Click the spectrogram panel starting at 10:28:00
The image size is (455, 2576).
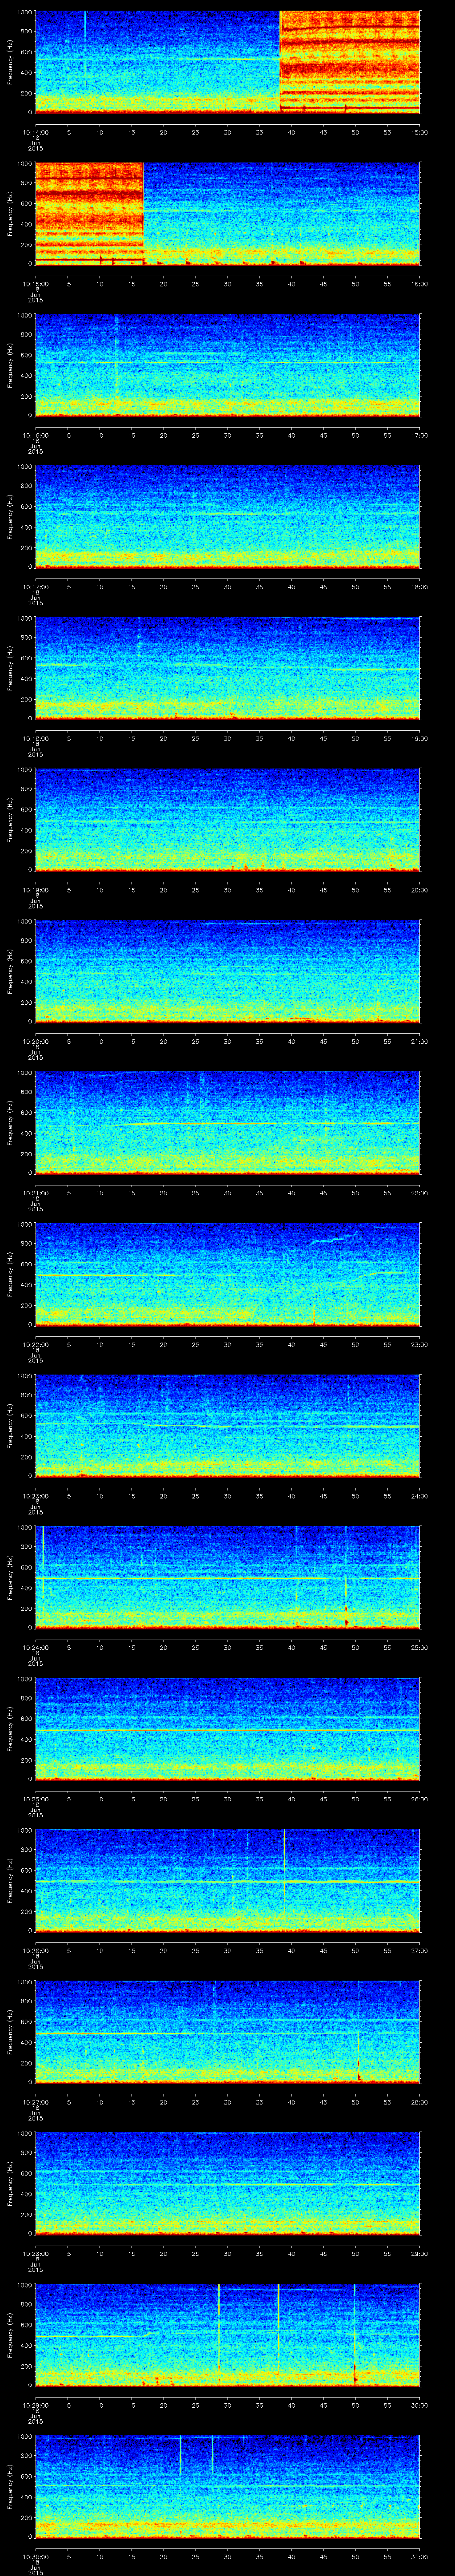pyautogui.click(x=228, y=2183)
